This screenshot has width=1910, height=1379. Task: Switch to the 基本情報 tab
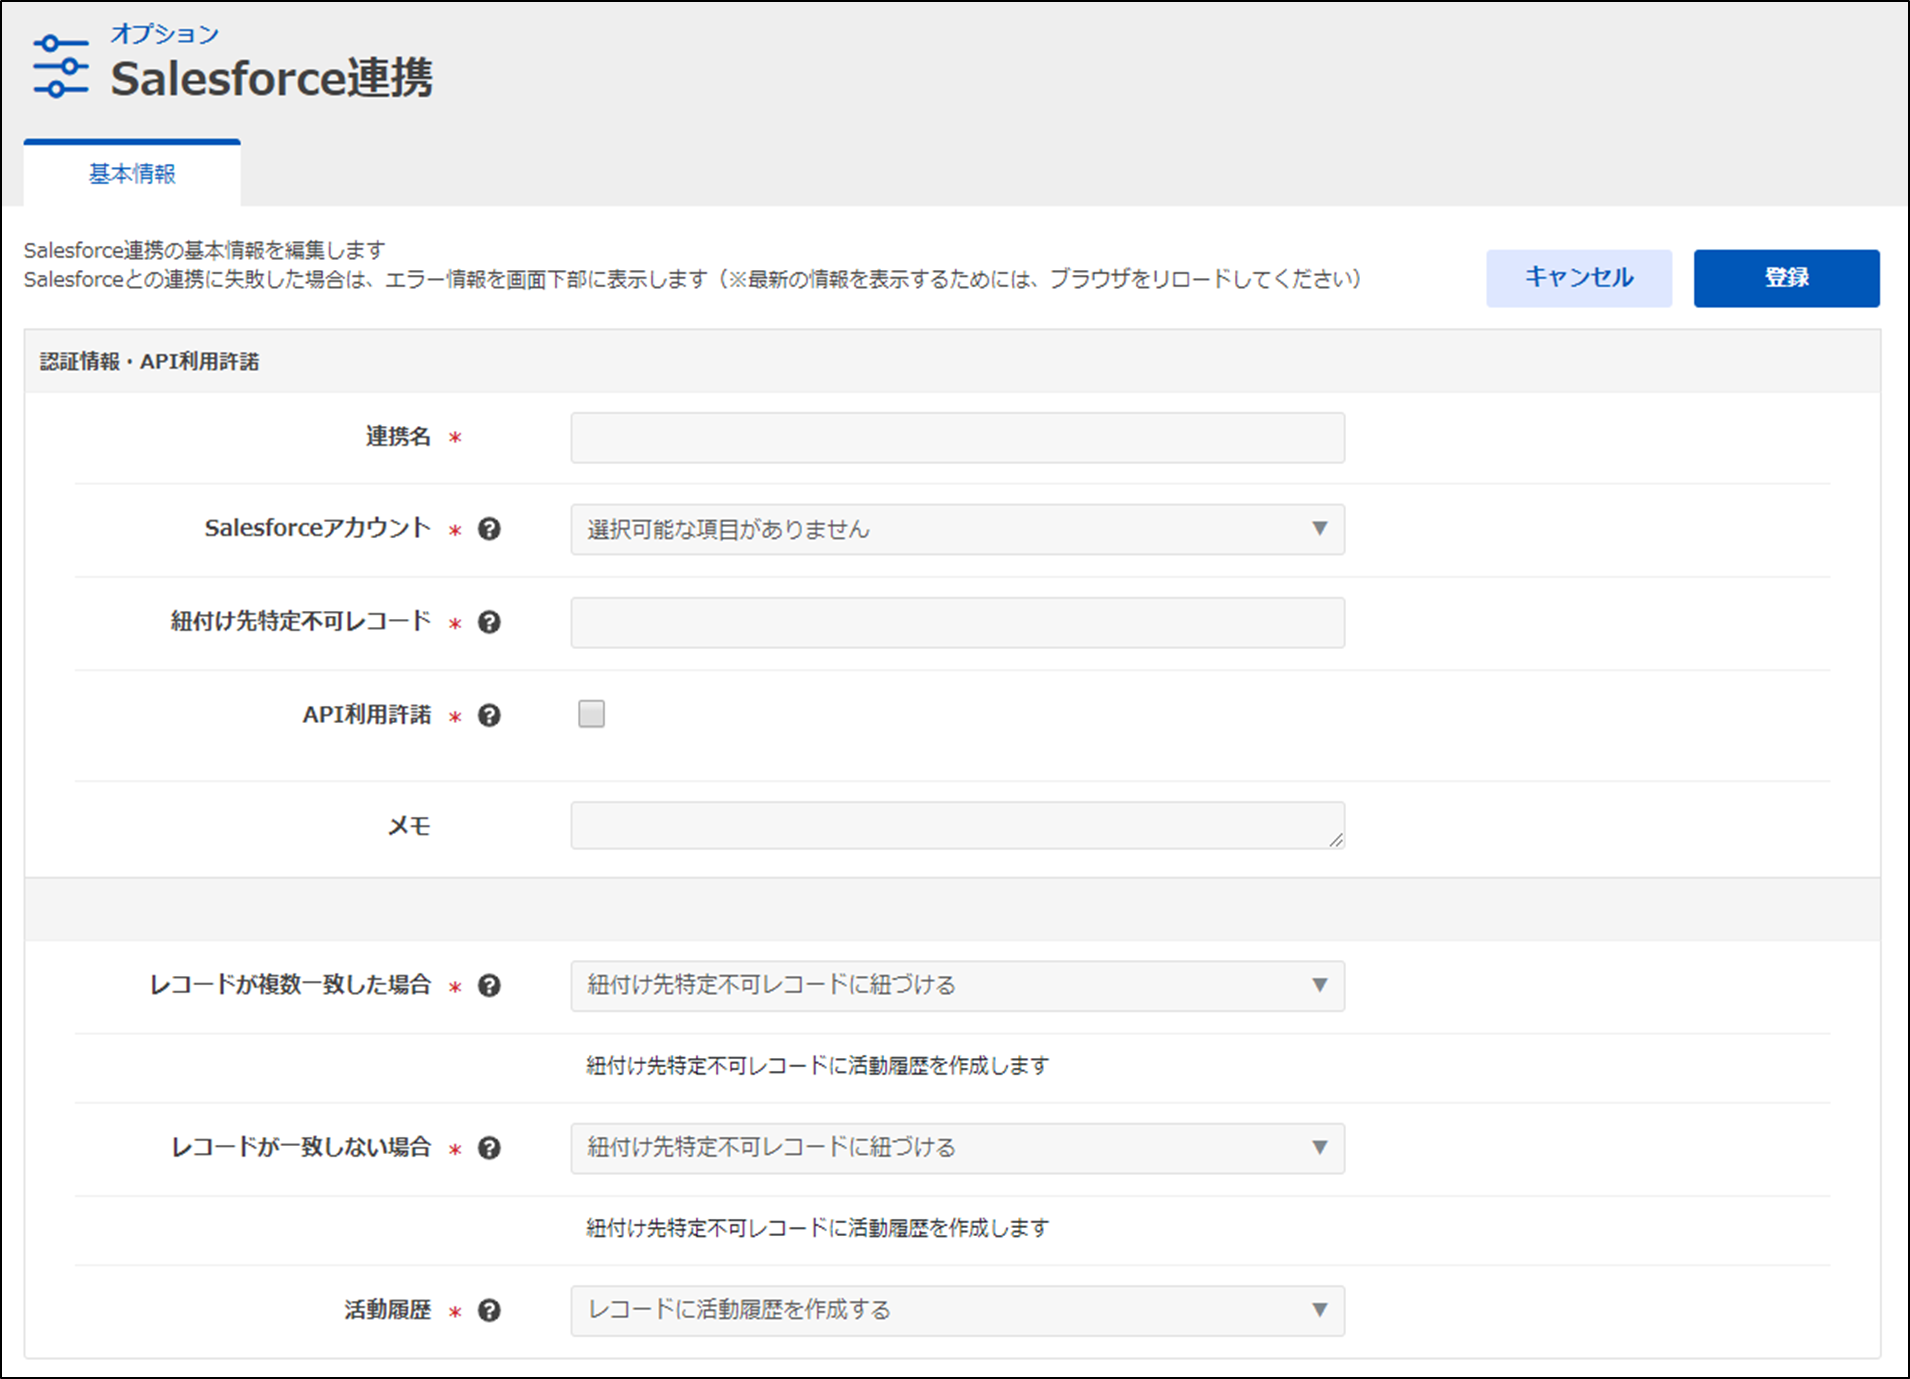[132, 173]
